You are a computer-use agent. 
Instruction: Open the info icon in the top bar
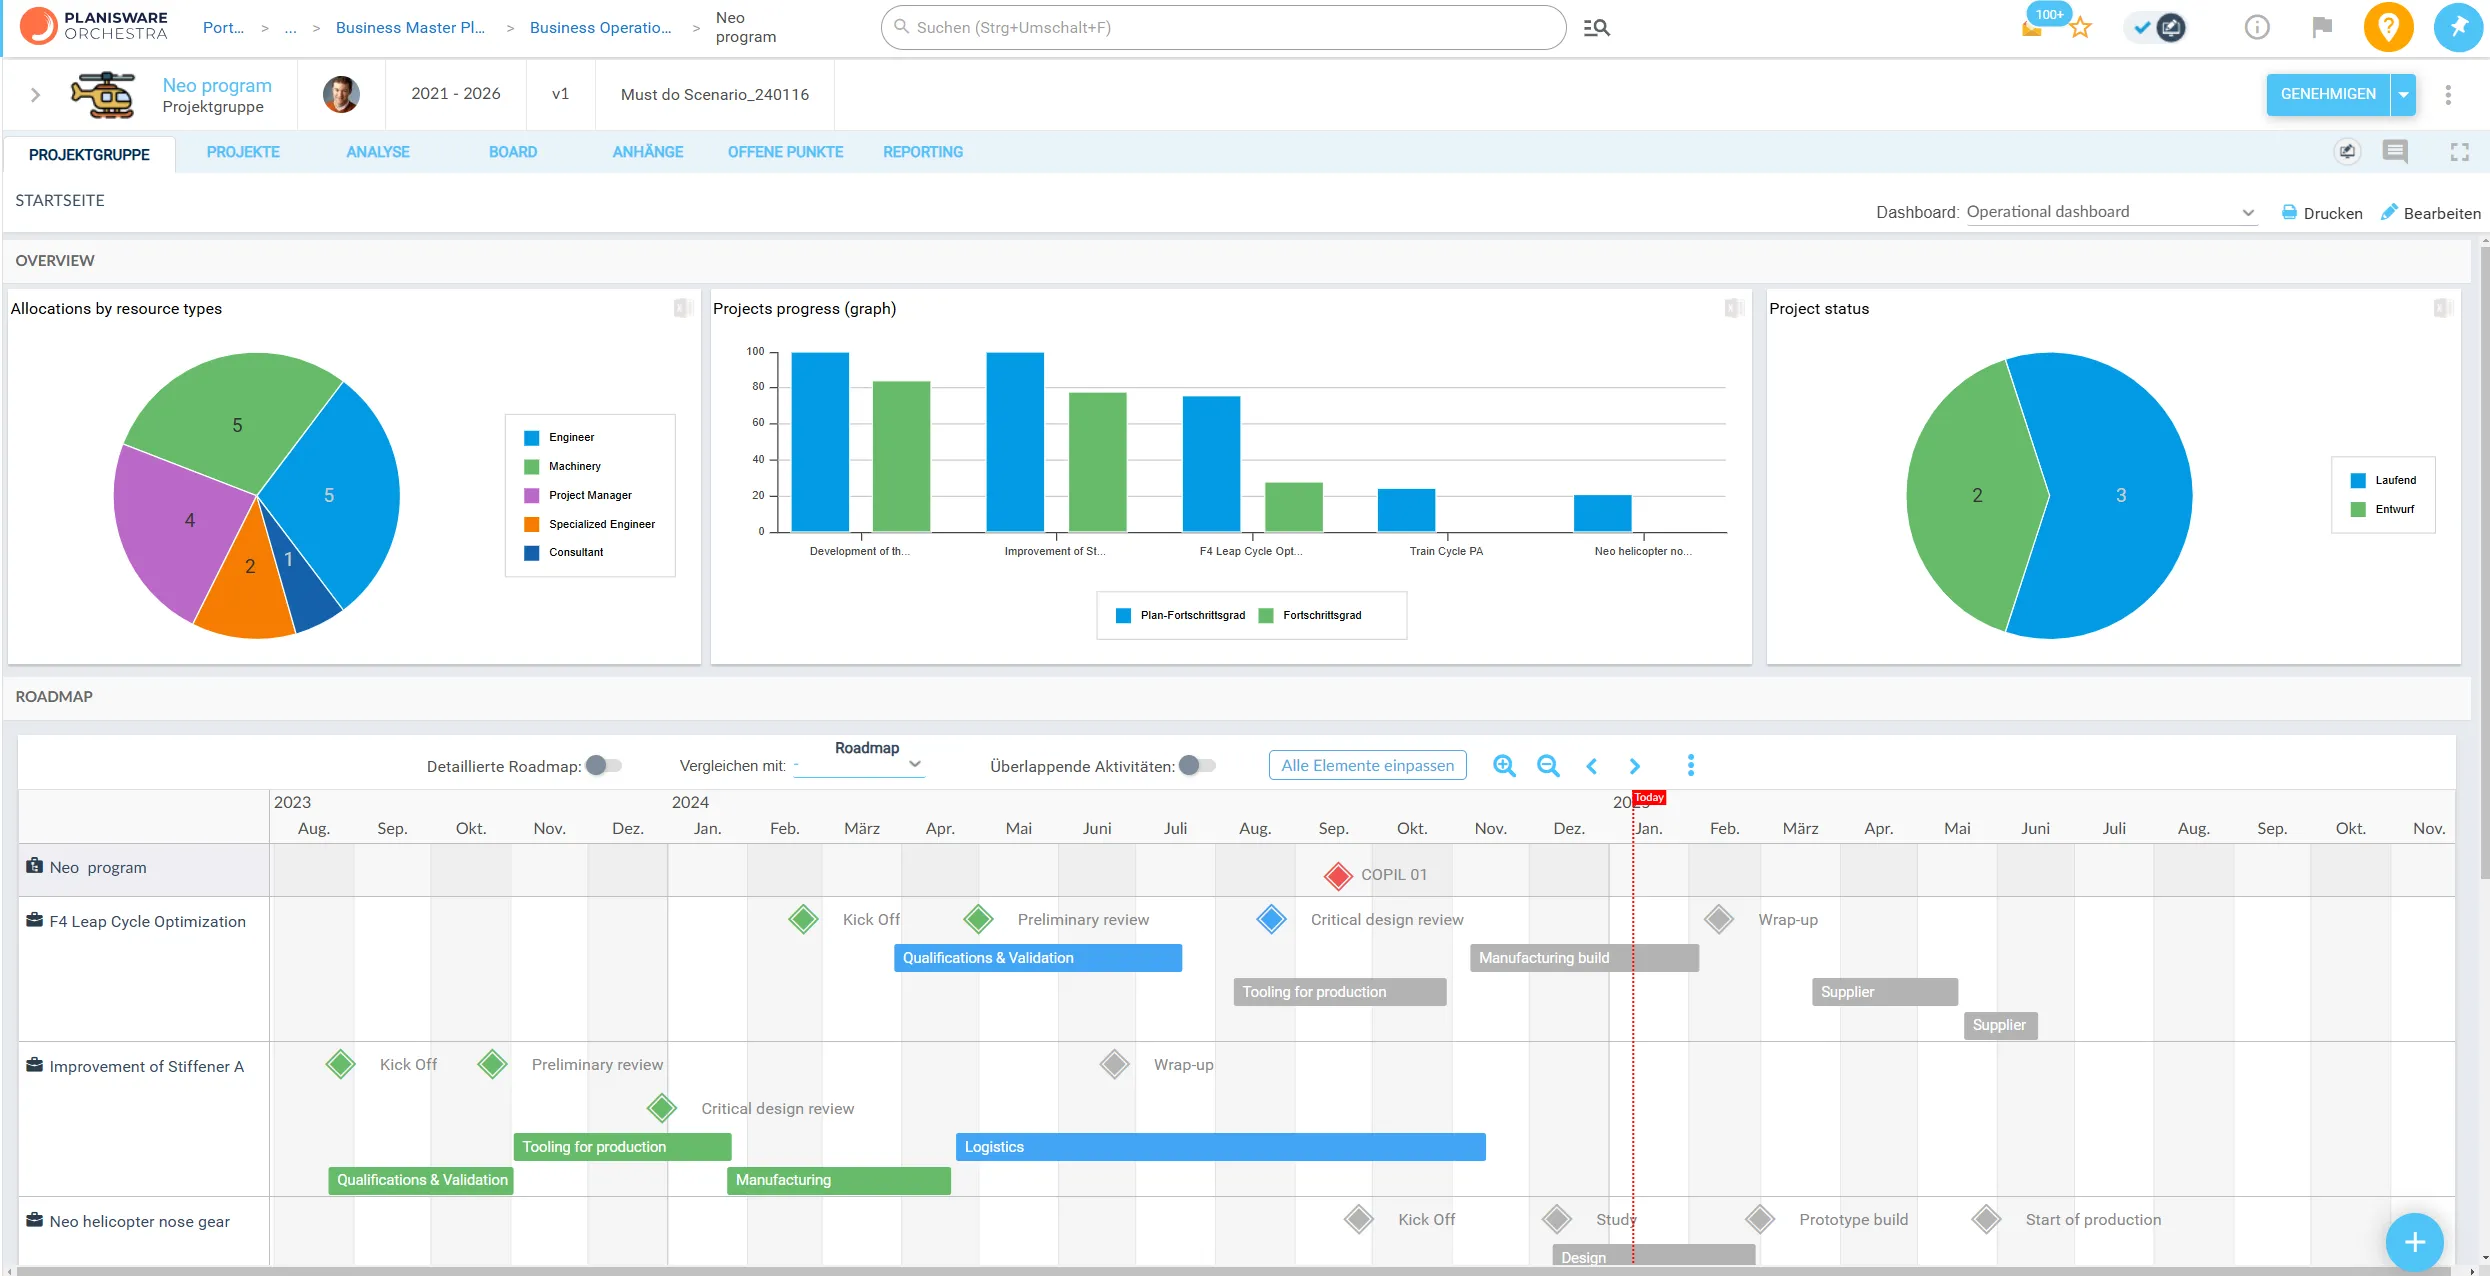pos(2257,27)
